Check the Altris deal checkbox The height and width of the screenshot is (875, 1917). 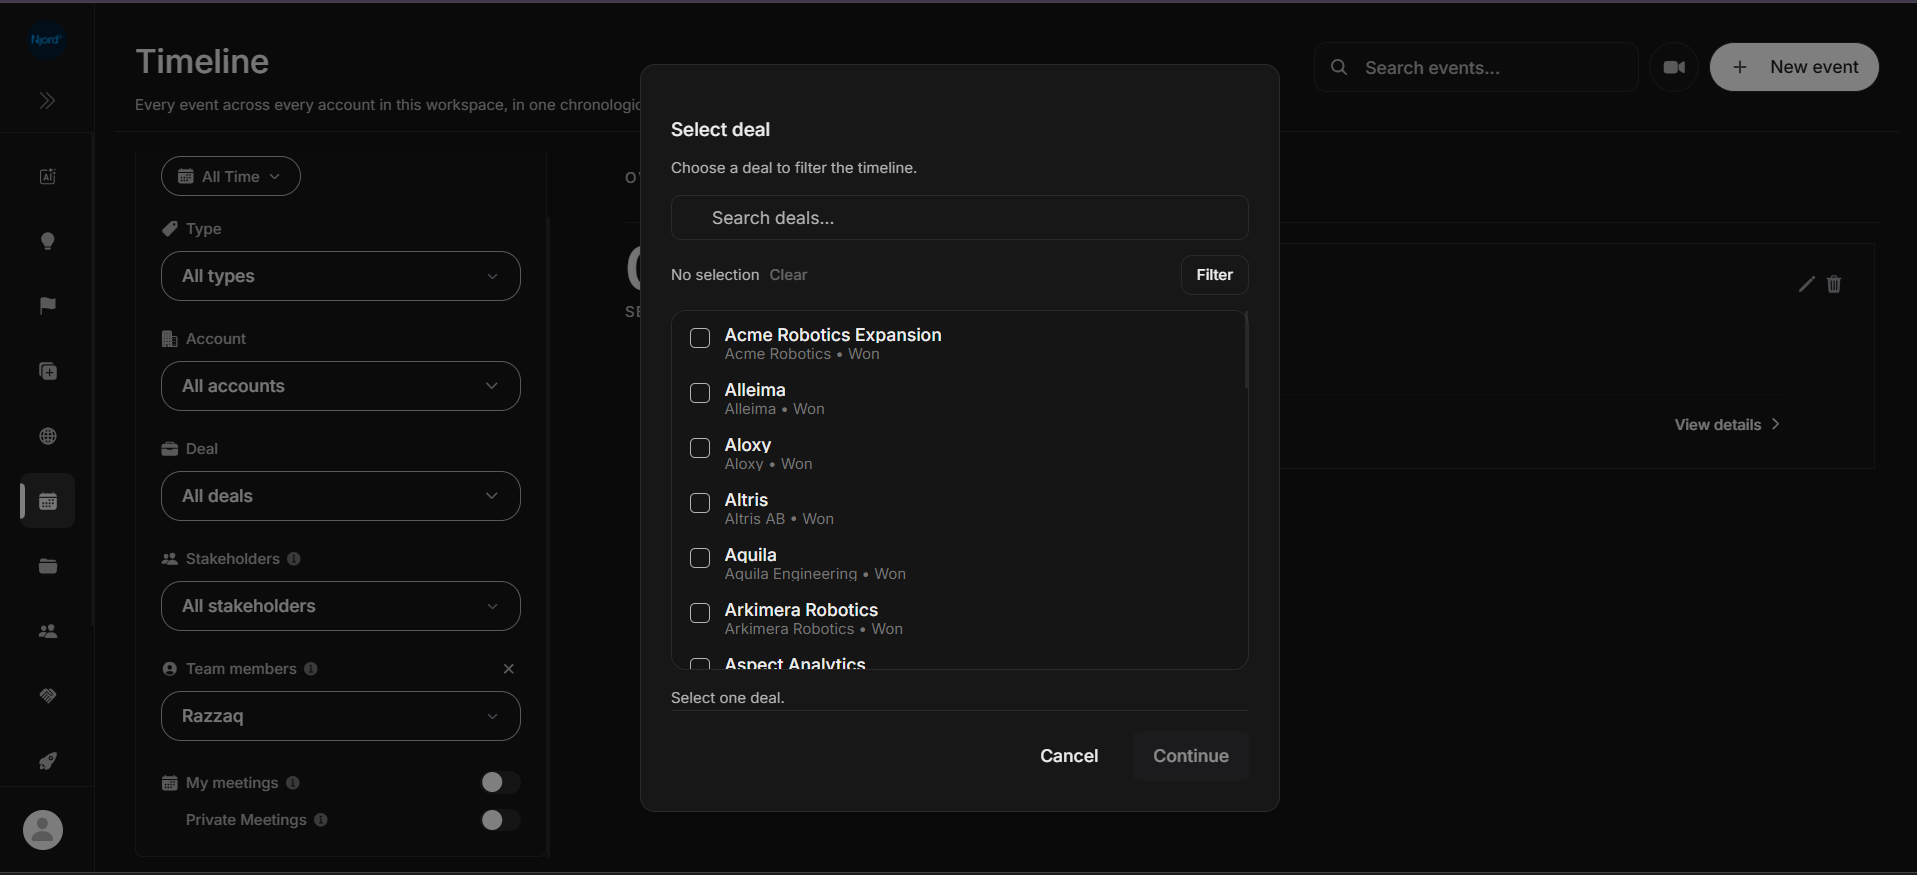[700, 503]
